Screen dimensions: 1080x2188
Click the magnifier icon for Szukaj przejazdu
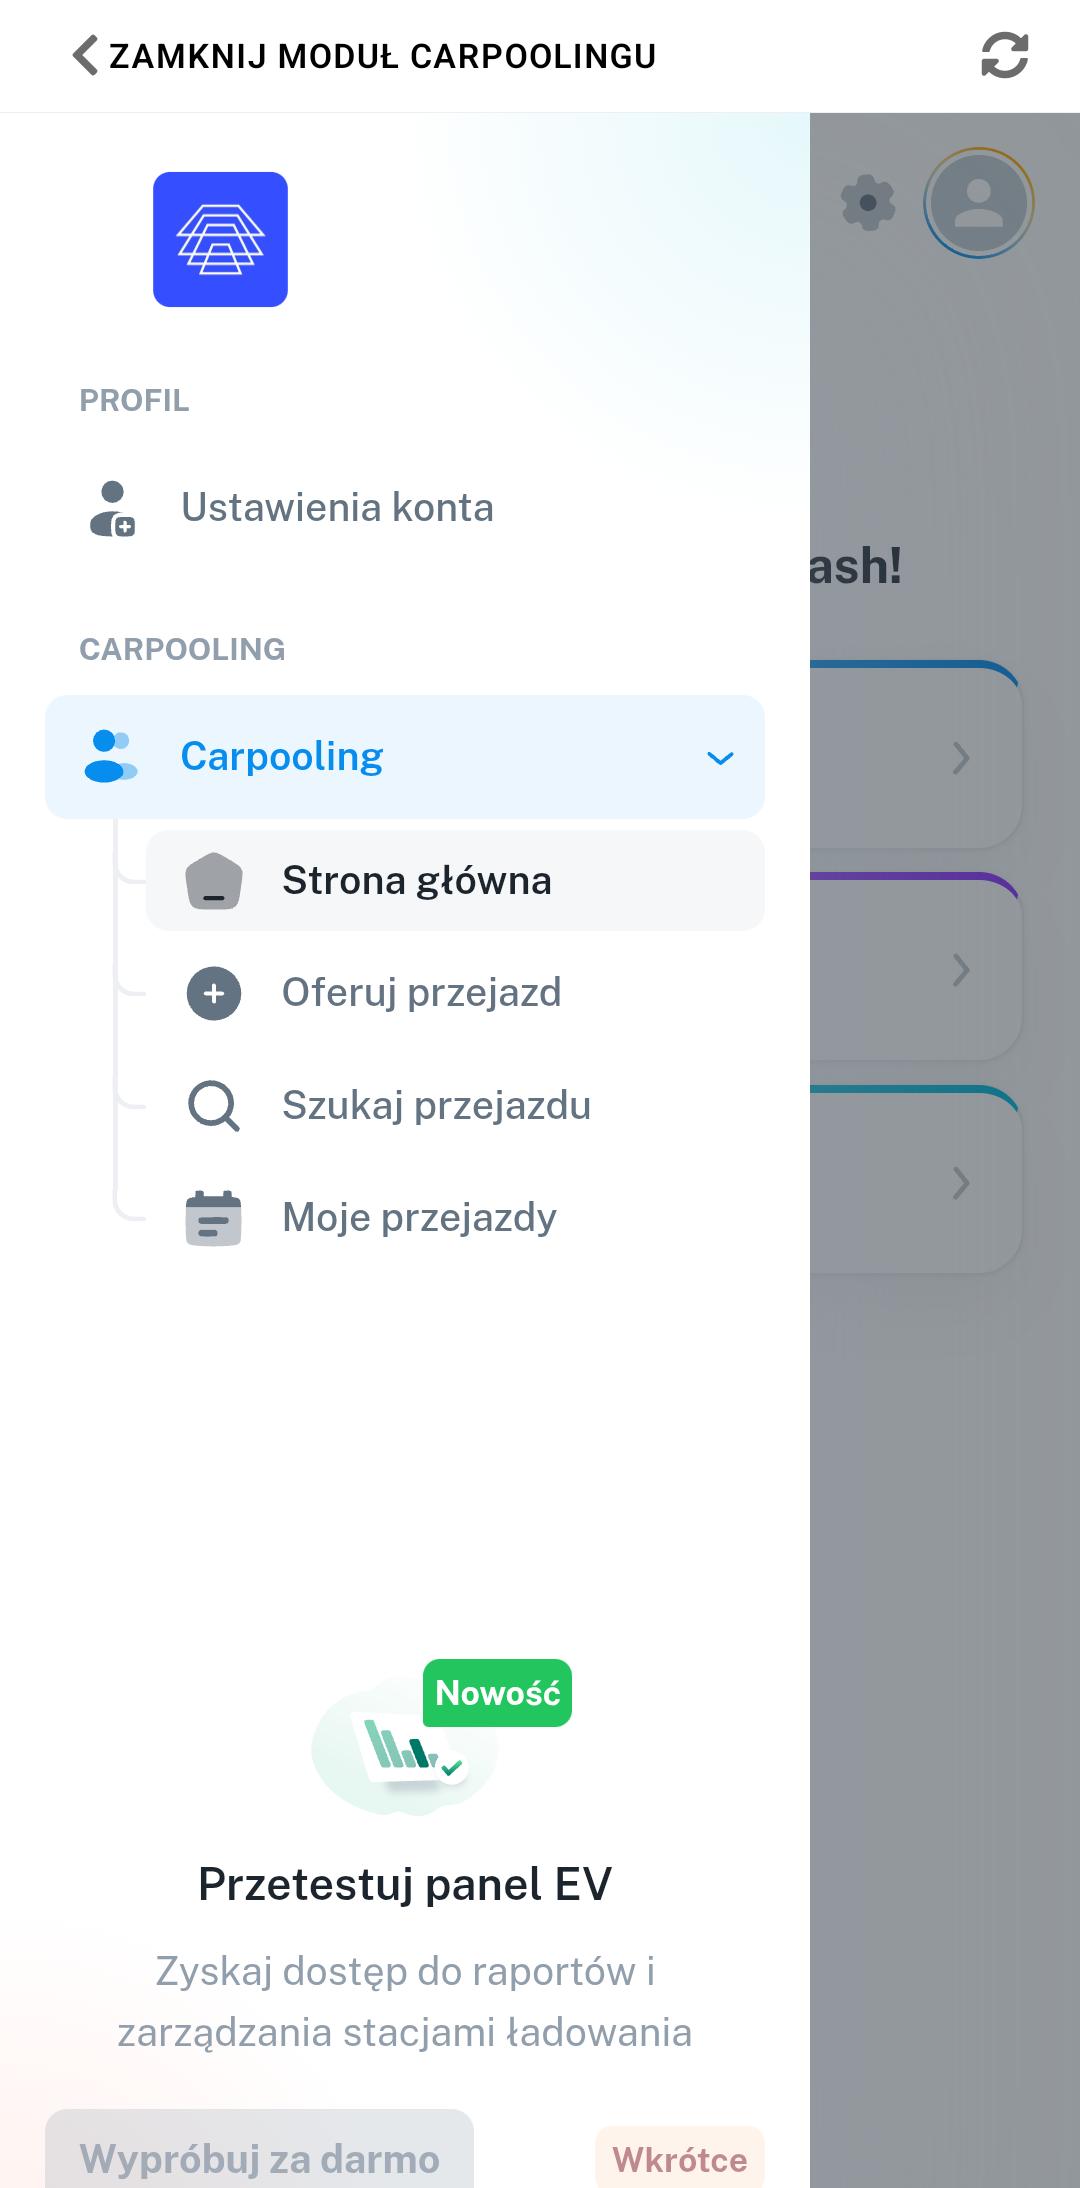[214, 1106]
